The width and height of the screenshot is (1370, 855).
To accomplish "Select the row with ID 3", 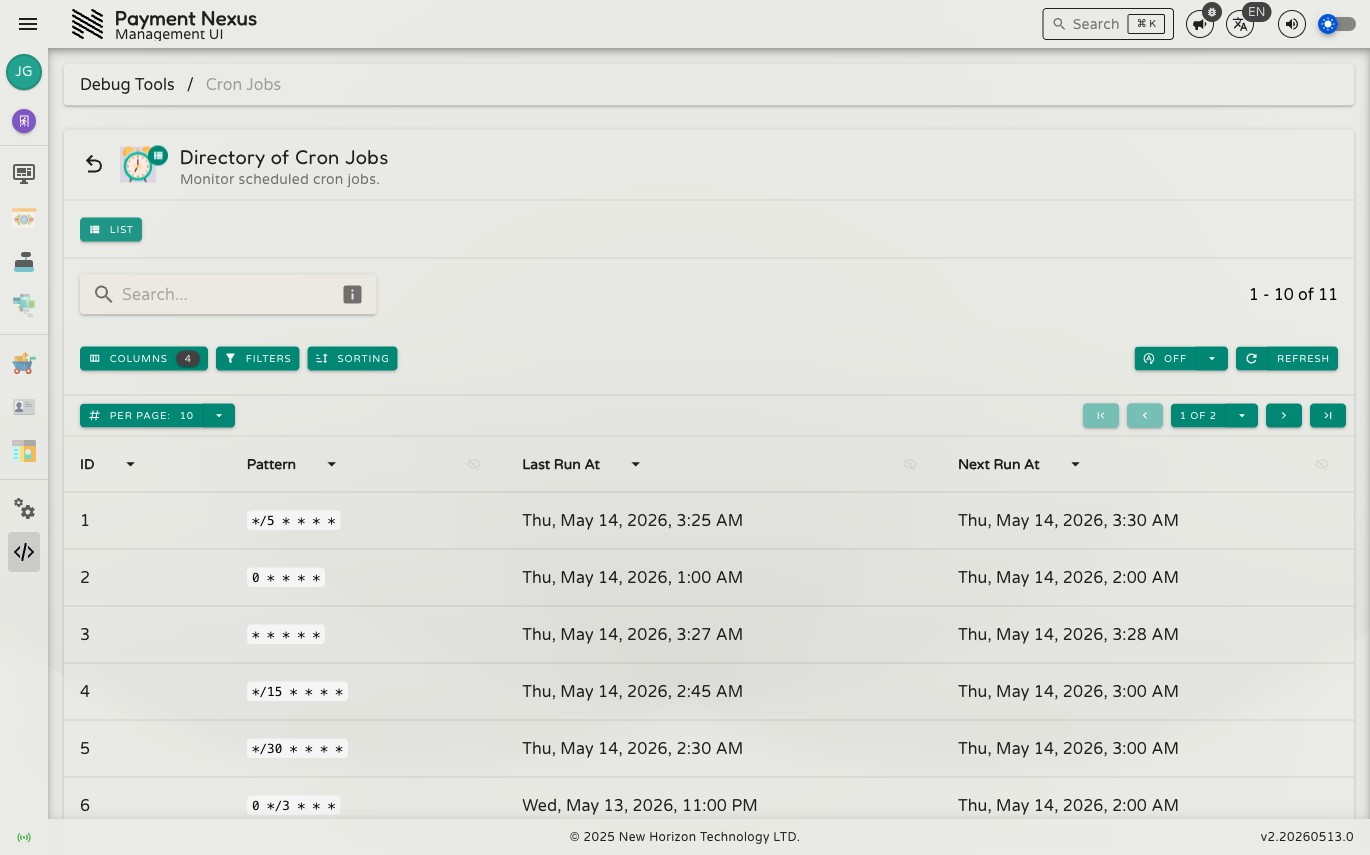I will pos(709,634).
